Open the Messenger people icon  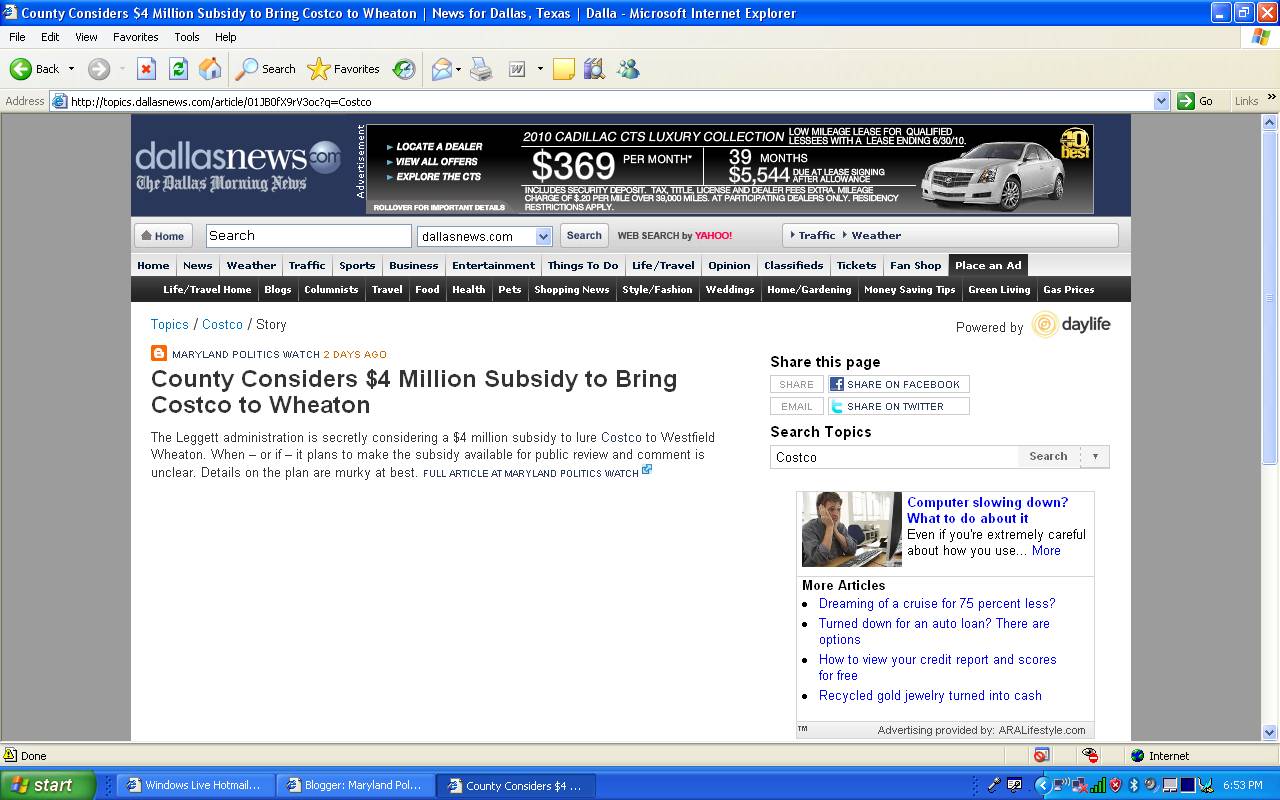click(628, 69)
